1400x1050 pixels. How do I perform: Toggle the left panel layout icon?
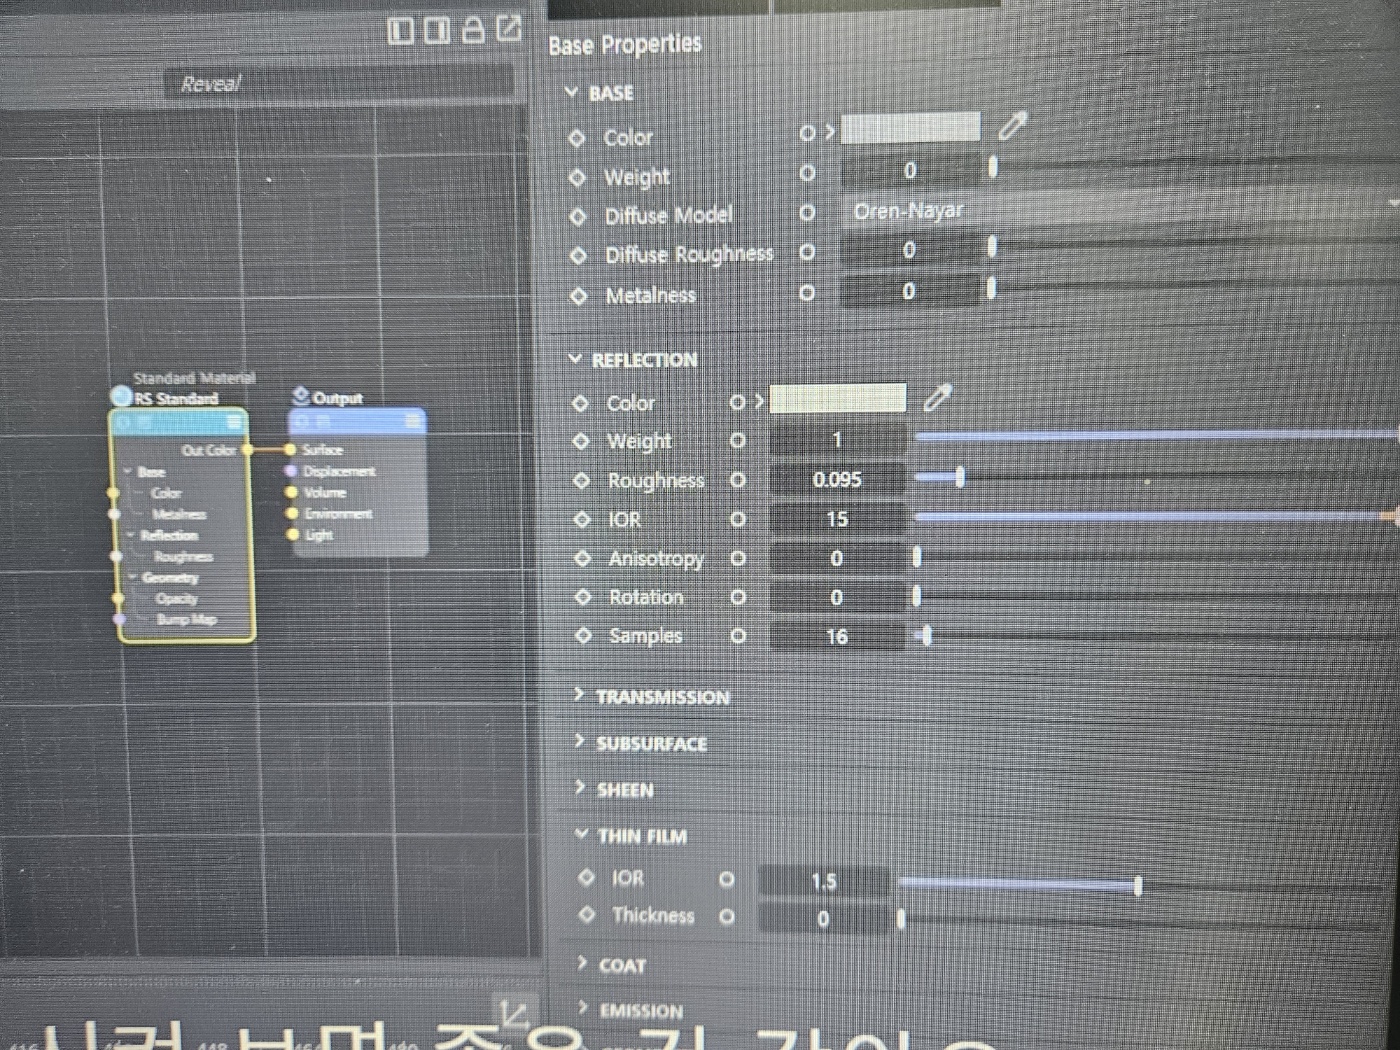tap(400, 31)
